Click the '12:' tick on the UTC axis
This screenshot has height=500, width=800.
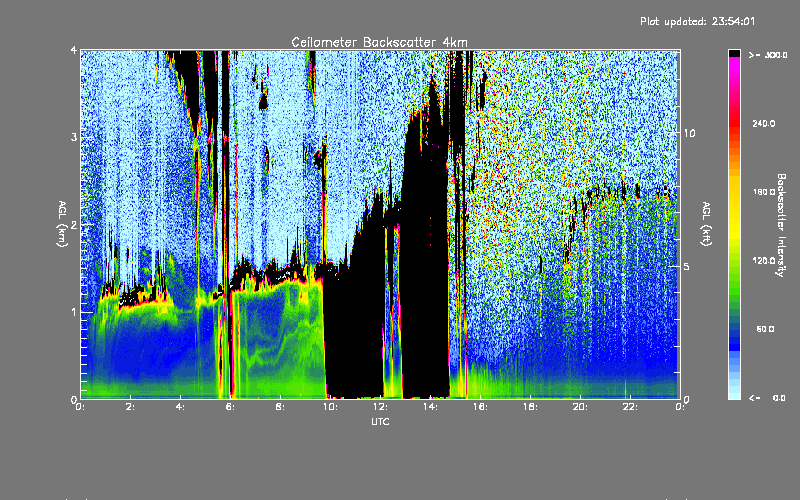point(380,407)
